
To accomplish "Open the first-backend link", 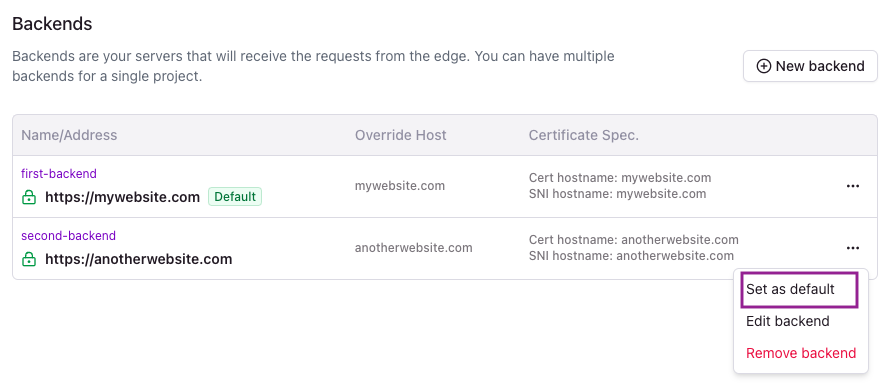I will pyautogui.click(x=59, y=174).
